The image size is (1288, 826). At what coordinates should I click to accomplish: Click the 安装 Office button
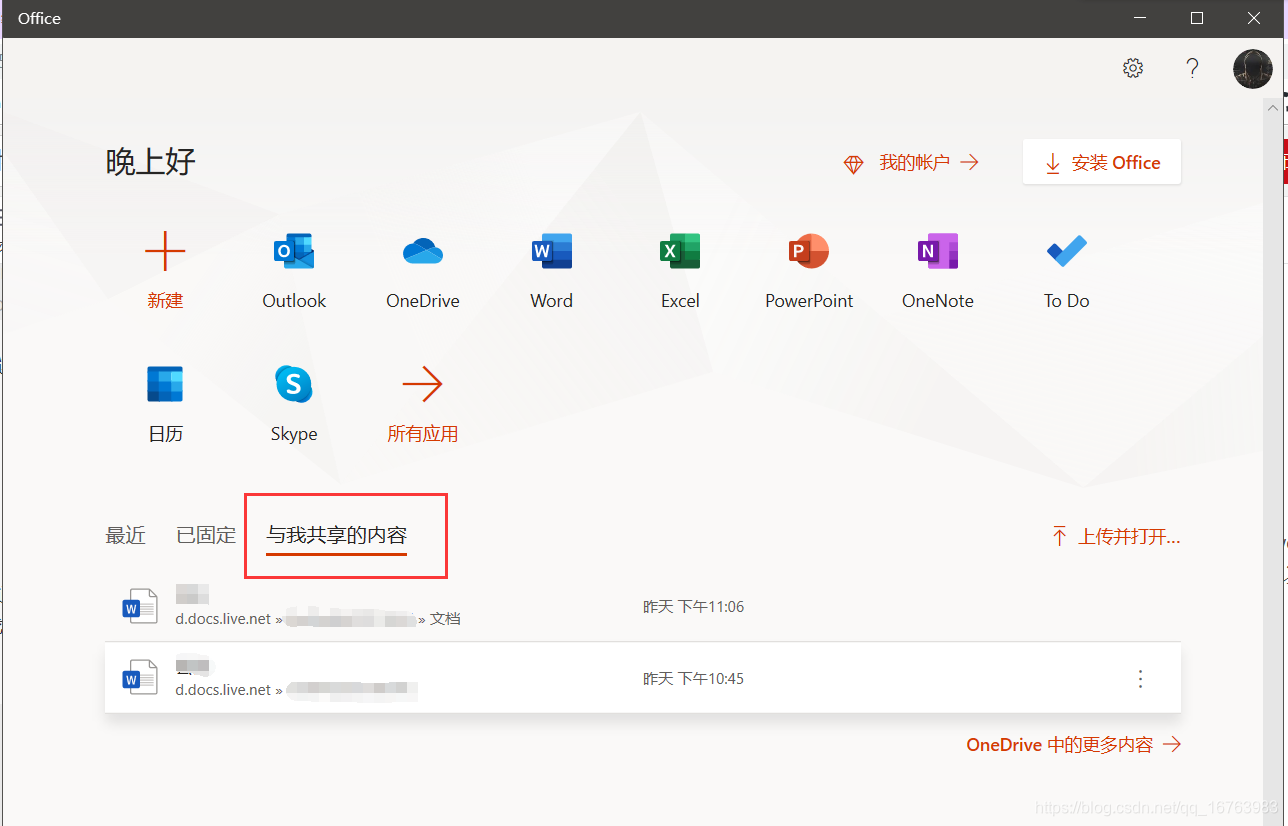click(1102, 163)
